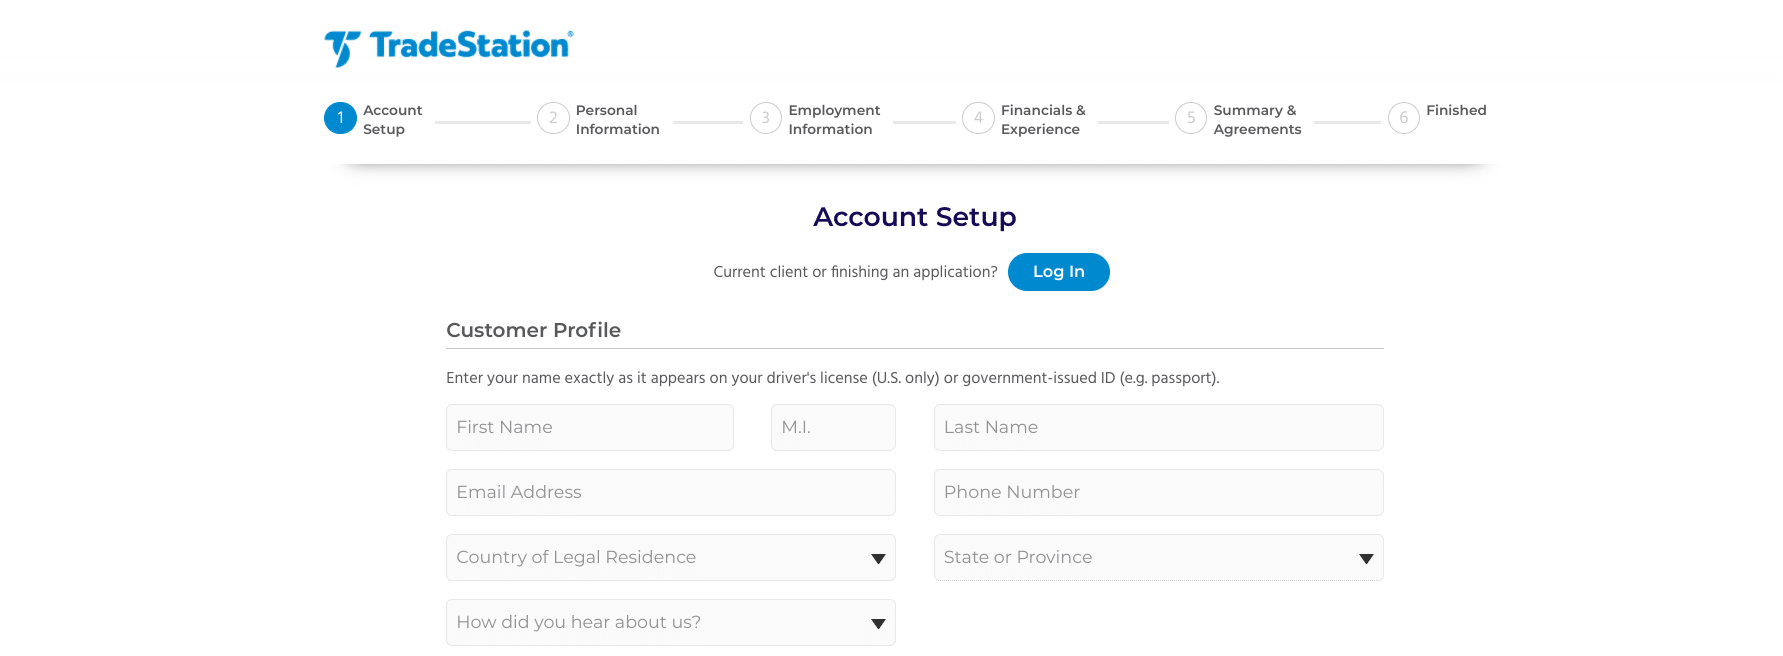Click step 4 circle for Financials & Experience
This screenshot has width=1783, height=656.
978,118
